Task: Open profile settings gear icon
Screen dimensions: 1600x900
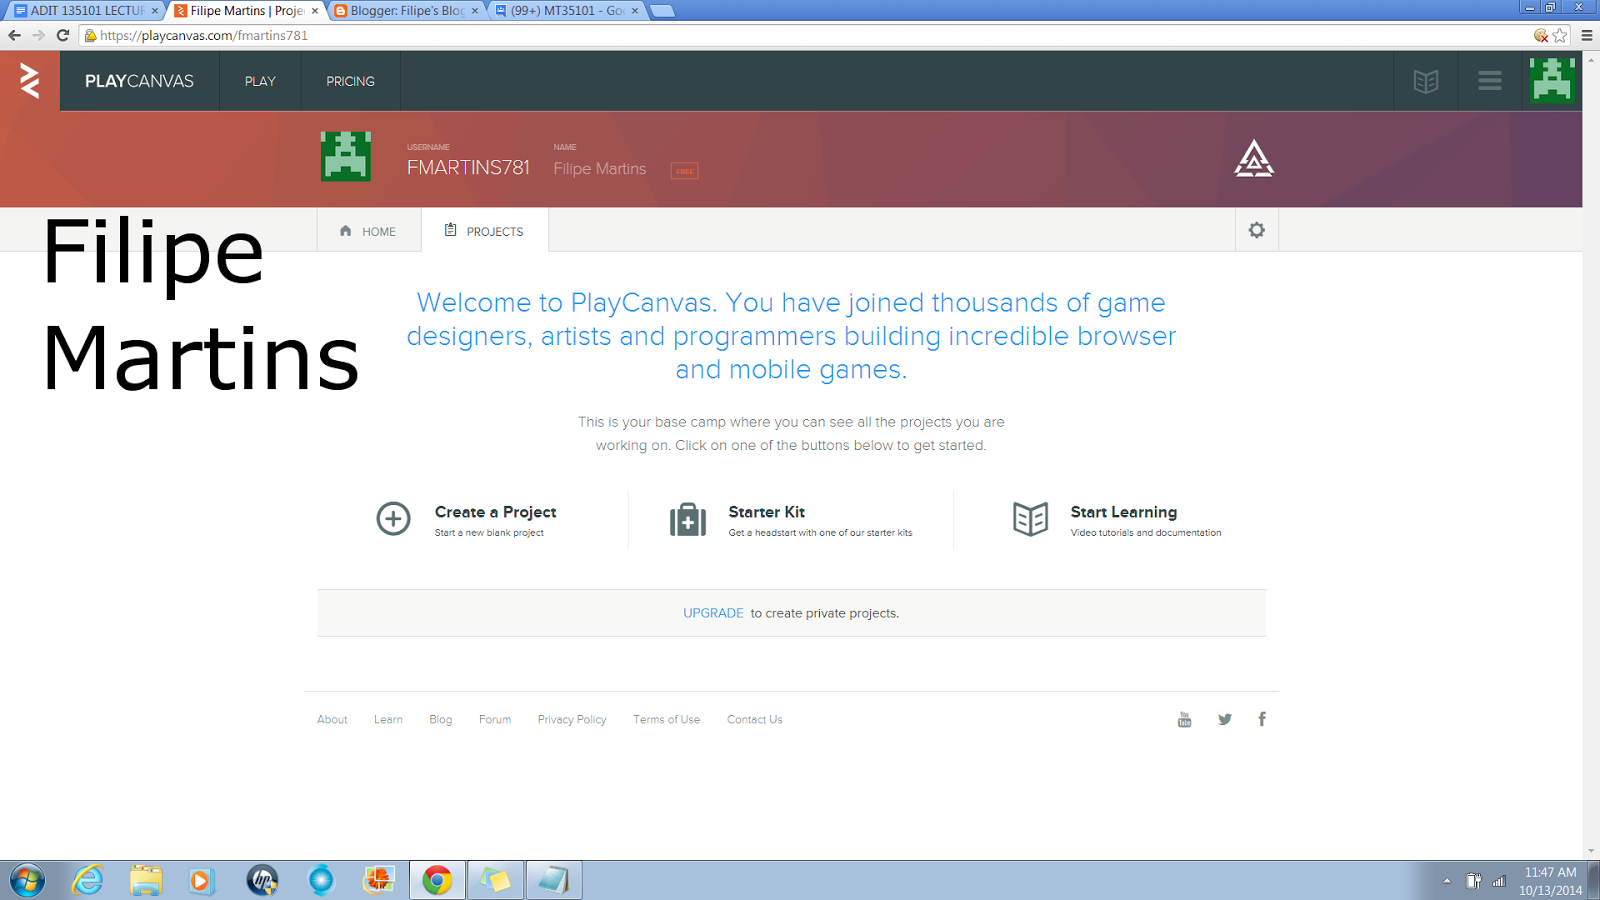Action: pos(1257,230)
